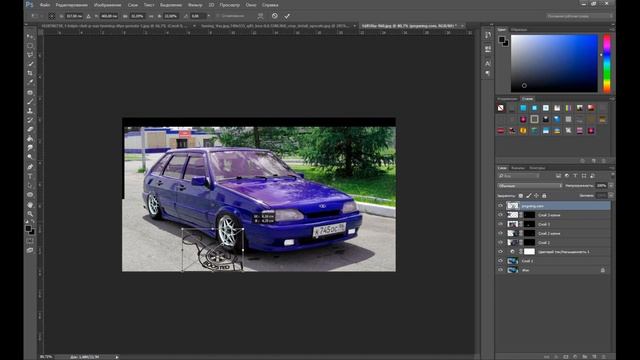
Task: Open the Styles panel flyout menu
Action: coord(612,99)
